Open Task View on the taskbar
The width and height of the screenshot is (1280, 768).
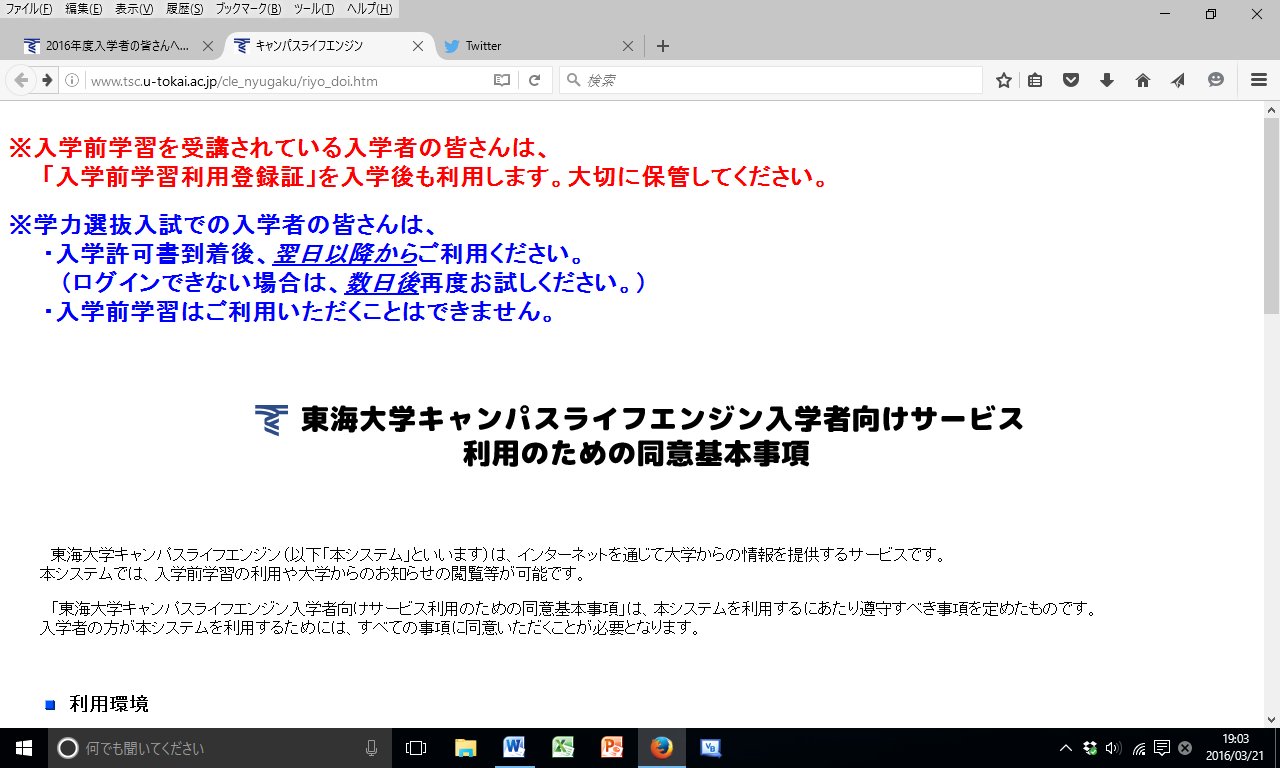(415, 748)
